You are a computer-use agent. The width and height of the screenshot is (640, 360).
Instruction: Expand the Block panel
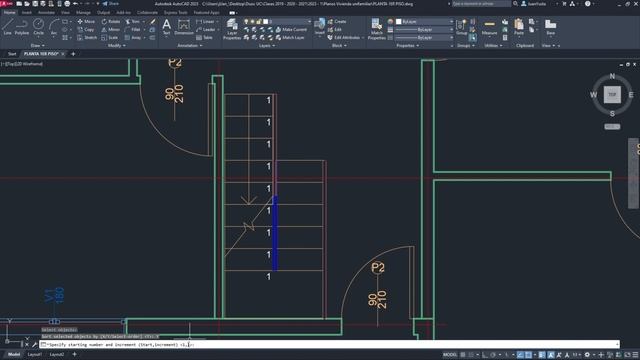click(x=339, y=46)
